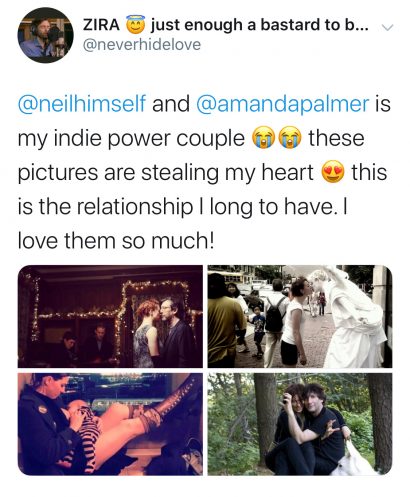The height and width of the screenshot is (497, 410).
Task: View the photo with string lights
Action: point(110,316)
